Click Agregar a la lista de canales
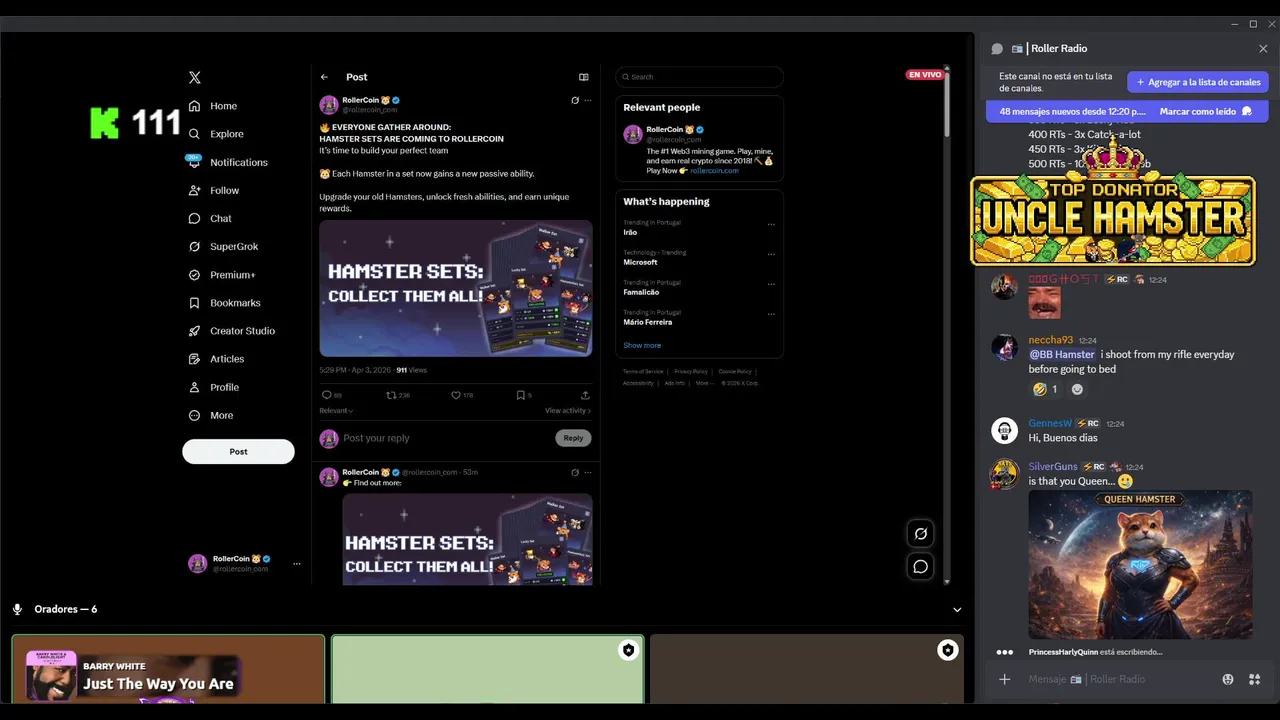Image resolution: width=1280 pixels, height=720 pixels. tap(1198, 82)
